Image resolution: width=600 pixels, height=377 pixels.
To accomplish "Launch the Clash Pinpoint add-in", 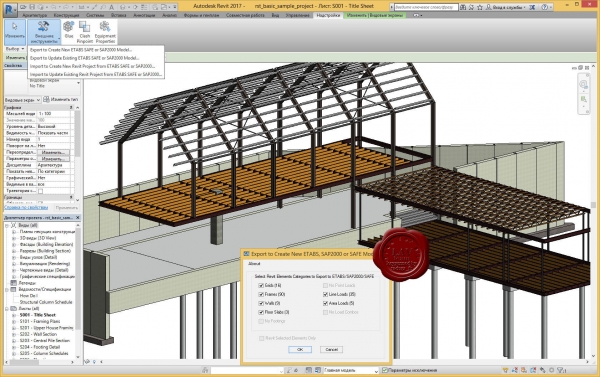I will [x=85, y=31].
